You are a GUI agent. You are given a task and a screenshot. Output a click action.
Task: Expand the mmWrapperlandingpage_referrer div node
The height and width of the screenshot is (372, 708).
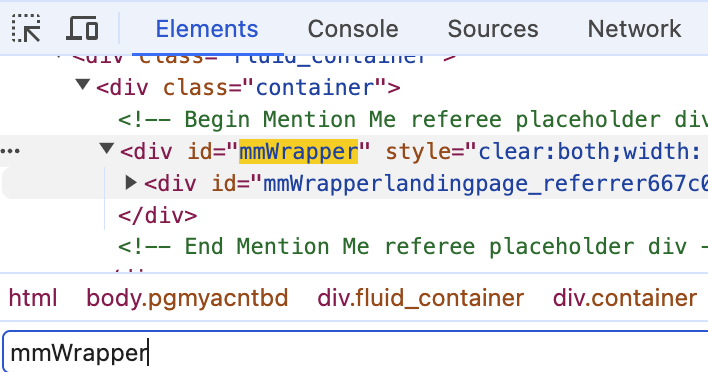(x=131, y=182)
